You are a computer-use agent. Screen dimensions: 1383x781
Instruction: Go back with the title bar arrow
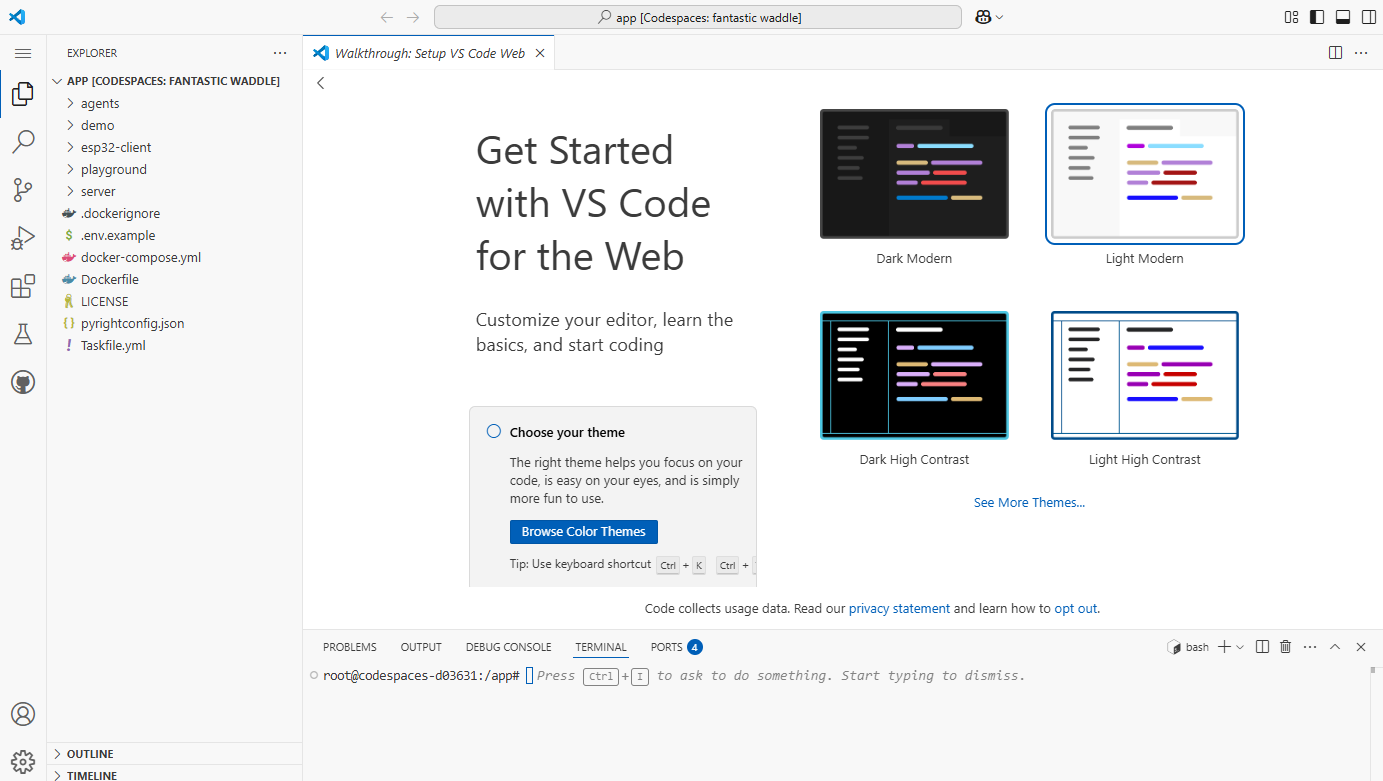coord(388,17)
